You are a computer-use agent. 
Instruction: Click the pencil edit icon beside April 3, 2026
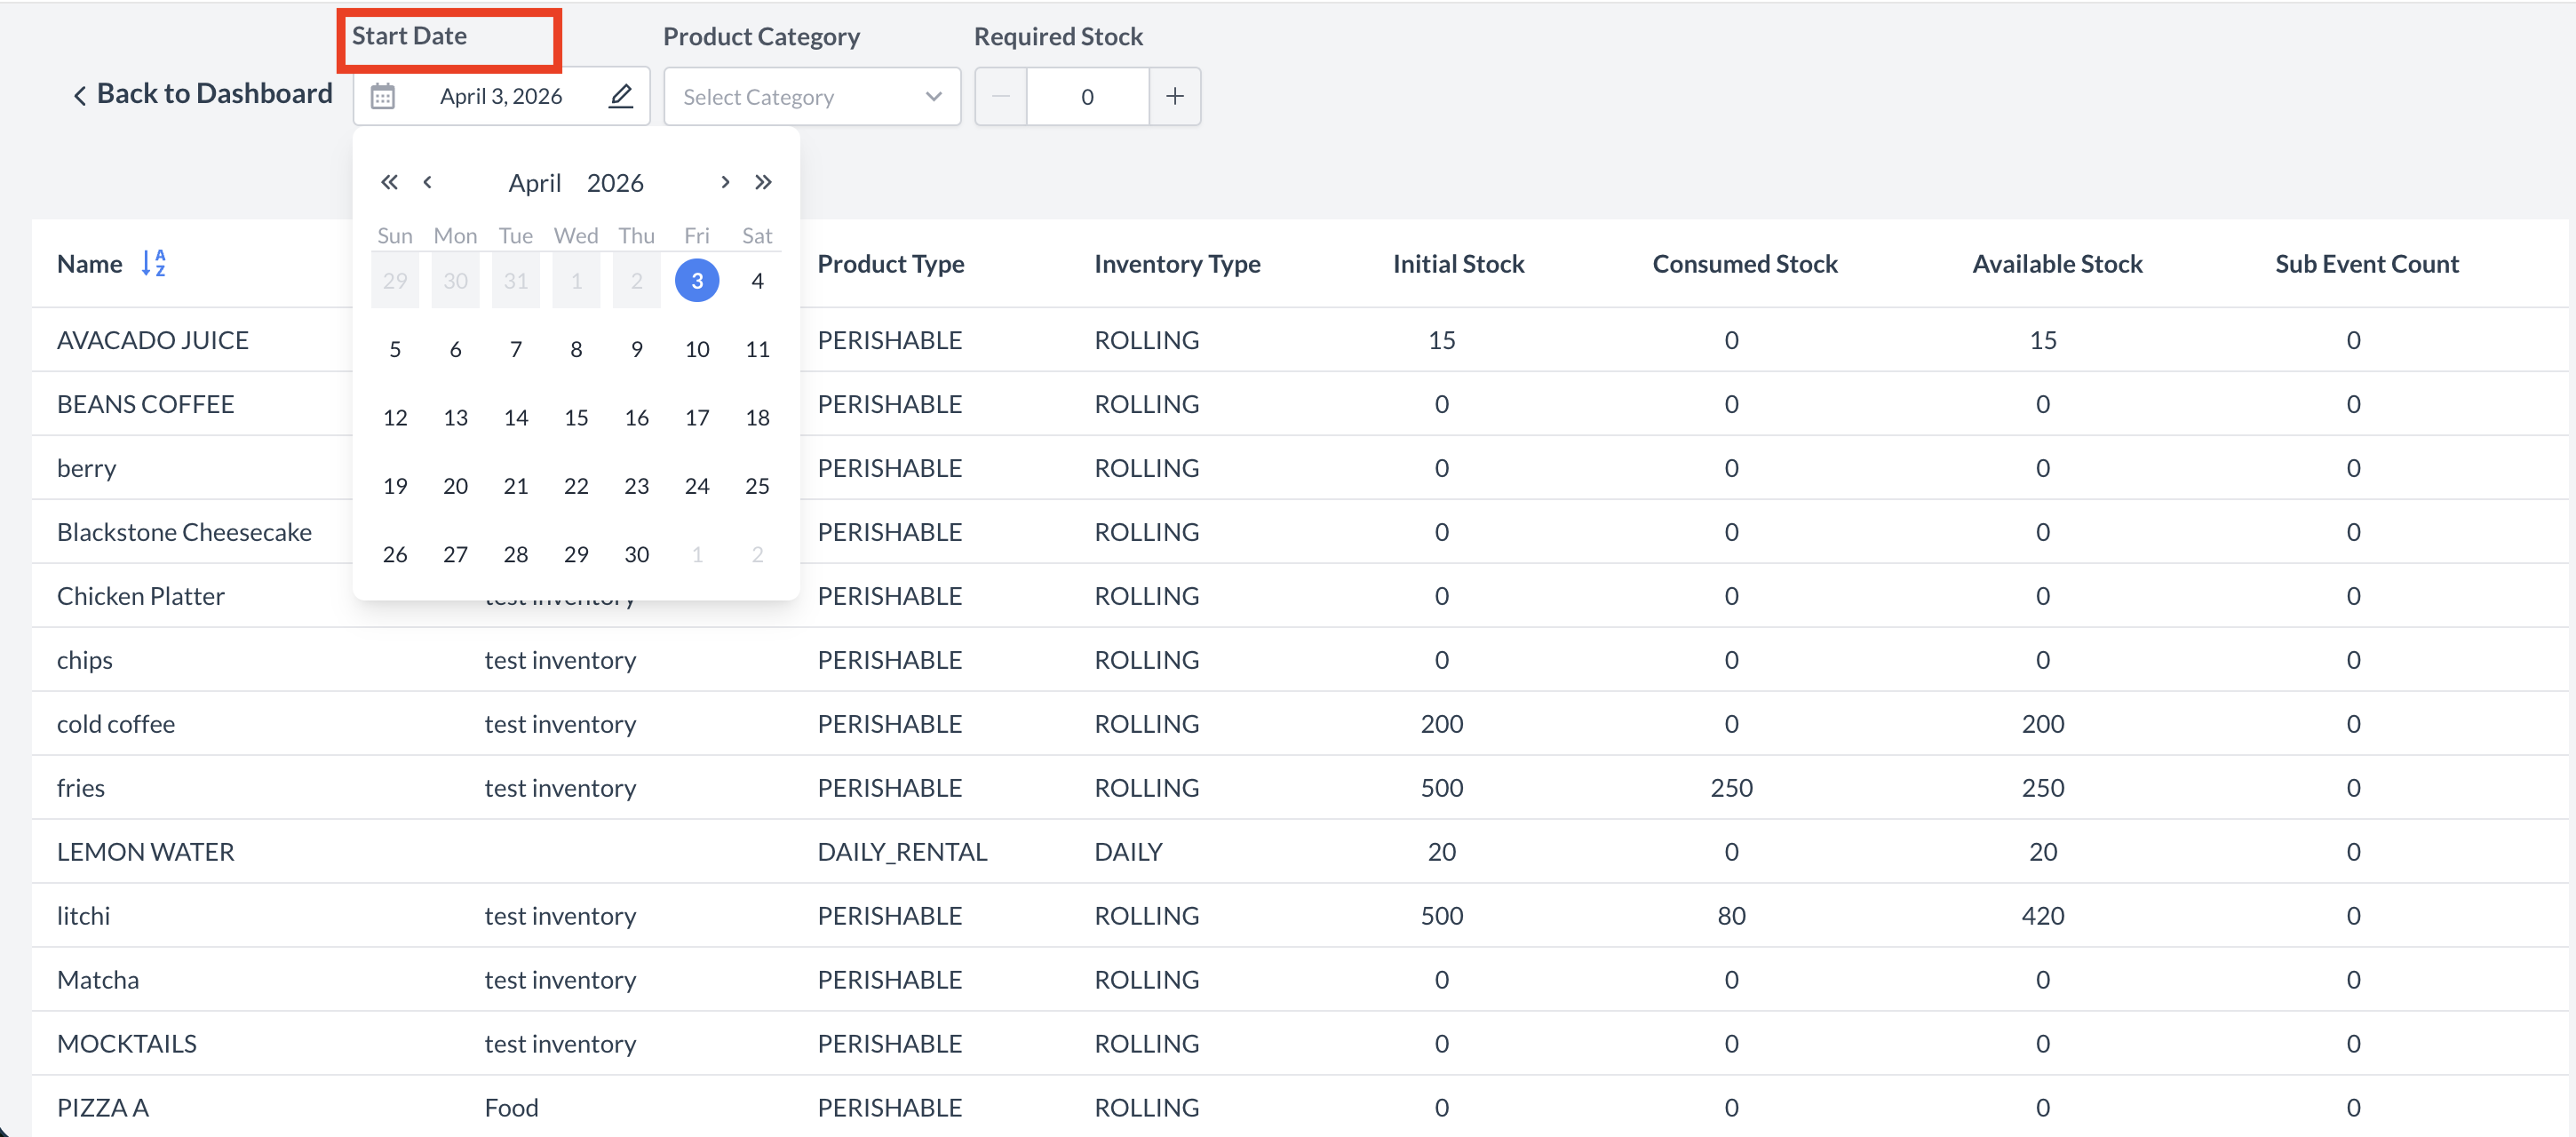tap(621, 96)
